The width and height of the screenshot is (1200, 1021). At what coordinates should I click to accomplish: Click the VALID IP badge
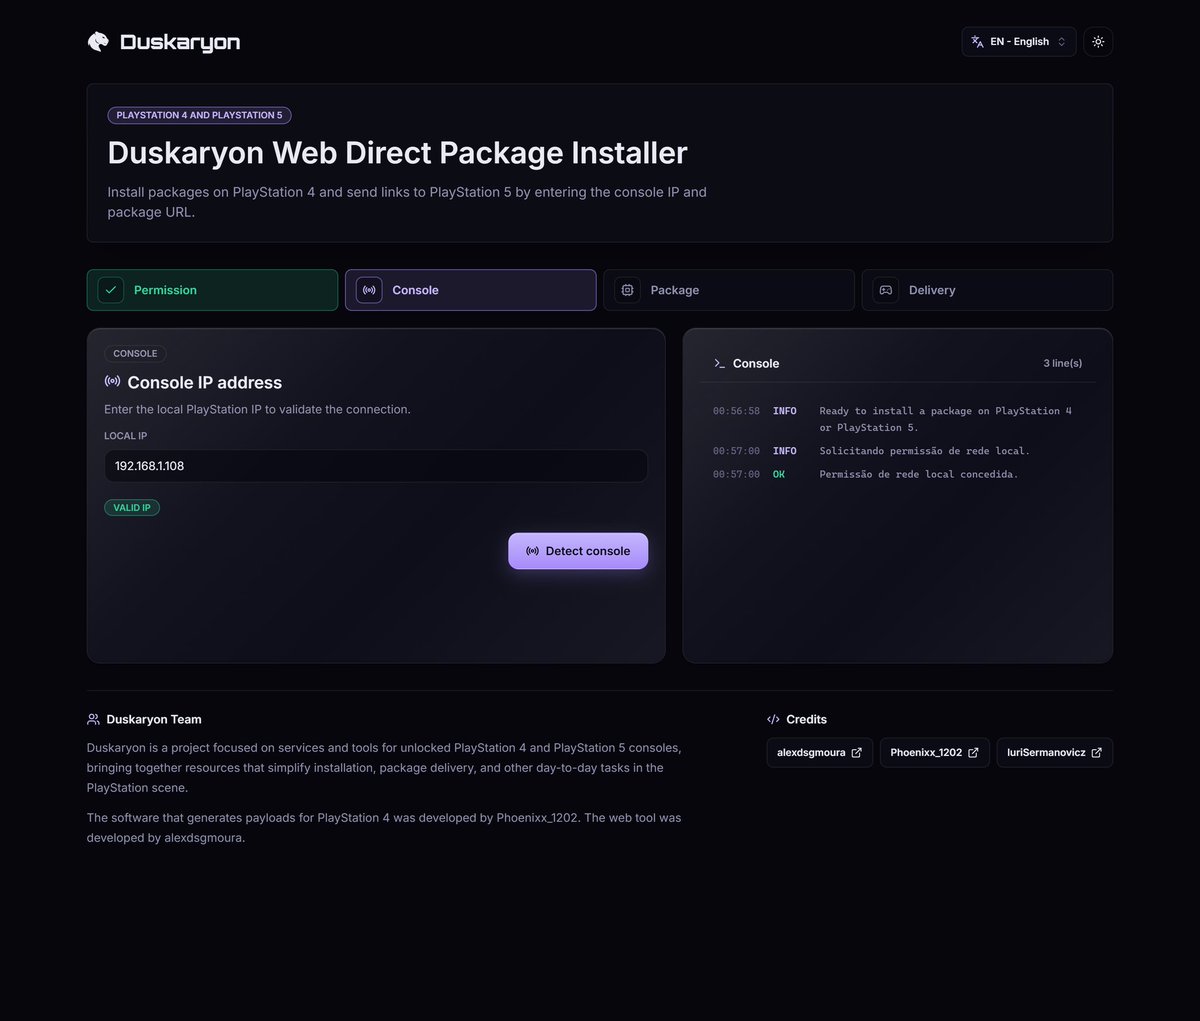click(x=132, y=508)
